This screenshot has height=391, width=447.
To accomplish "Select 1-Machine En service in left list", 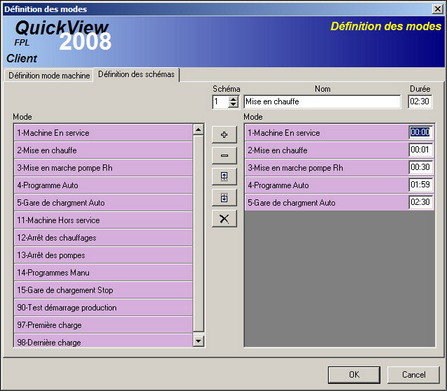I will [x=103, y=133].
